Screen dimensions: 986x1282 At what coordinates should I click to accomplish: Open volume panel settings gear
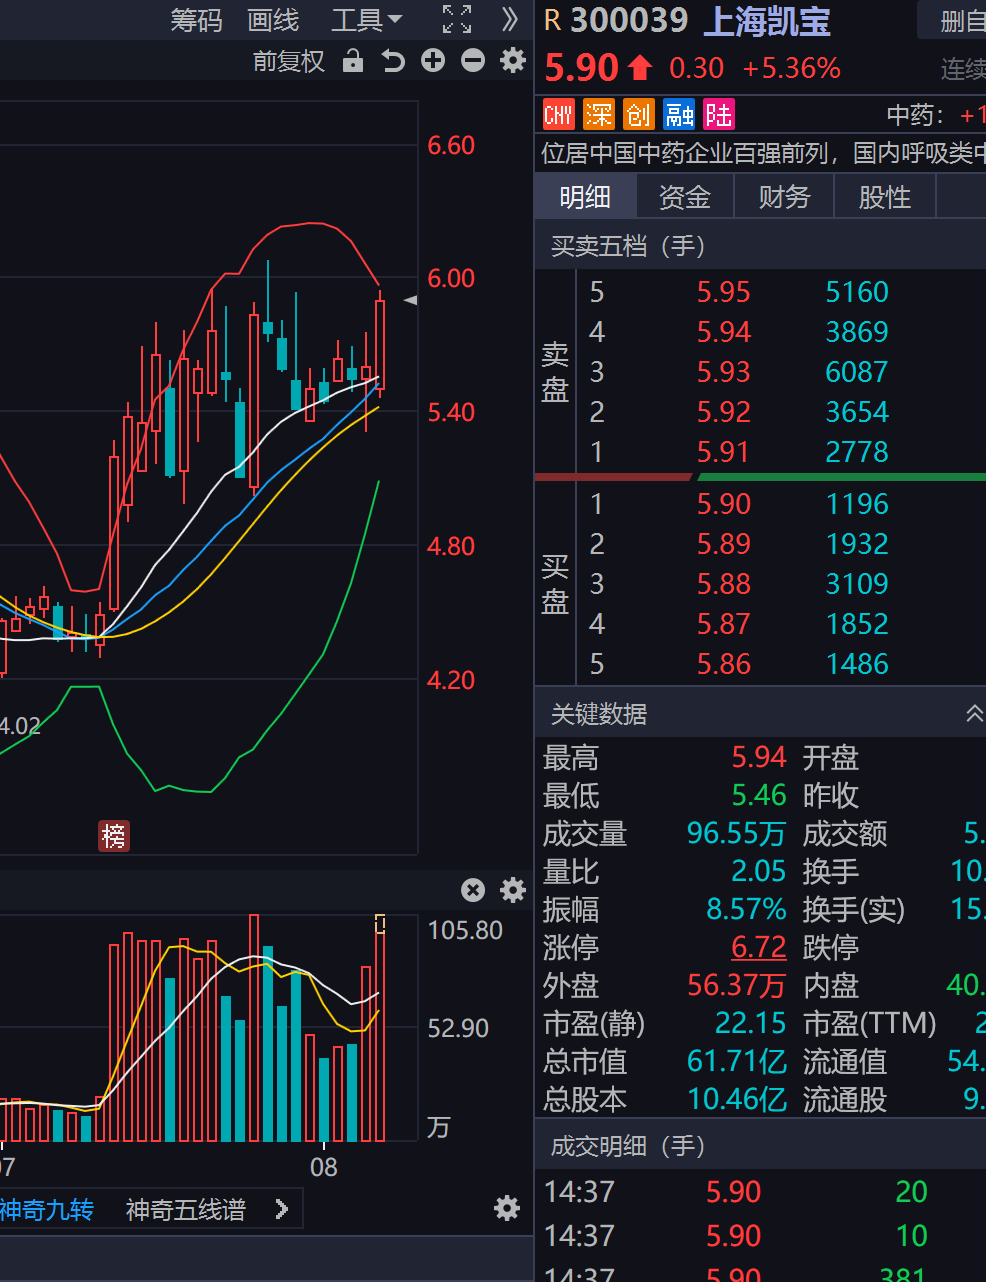513,890
